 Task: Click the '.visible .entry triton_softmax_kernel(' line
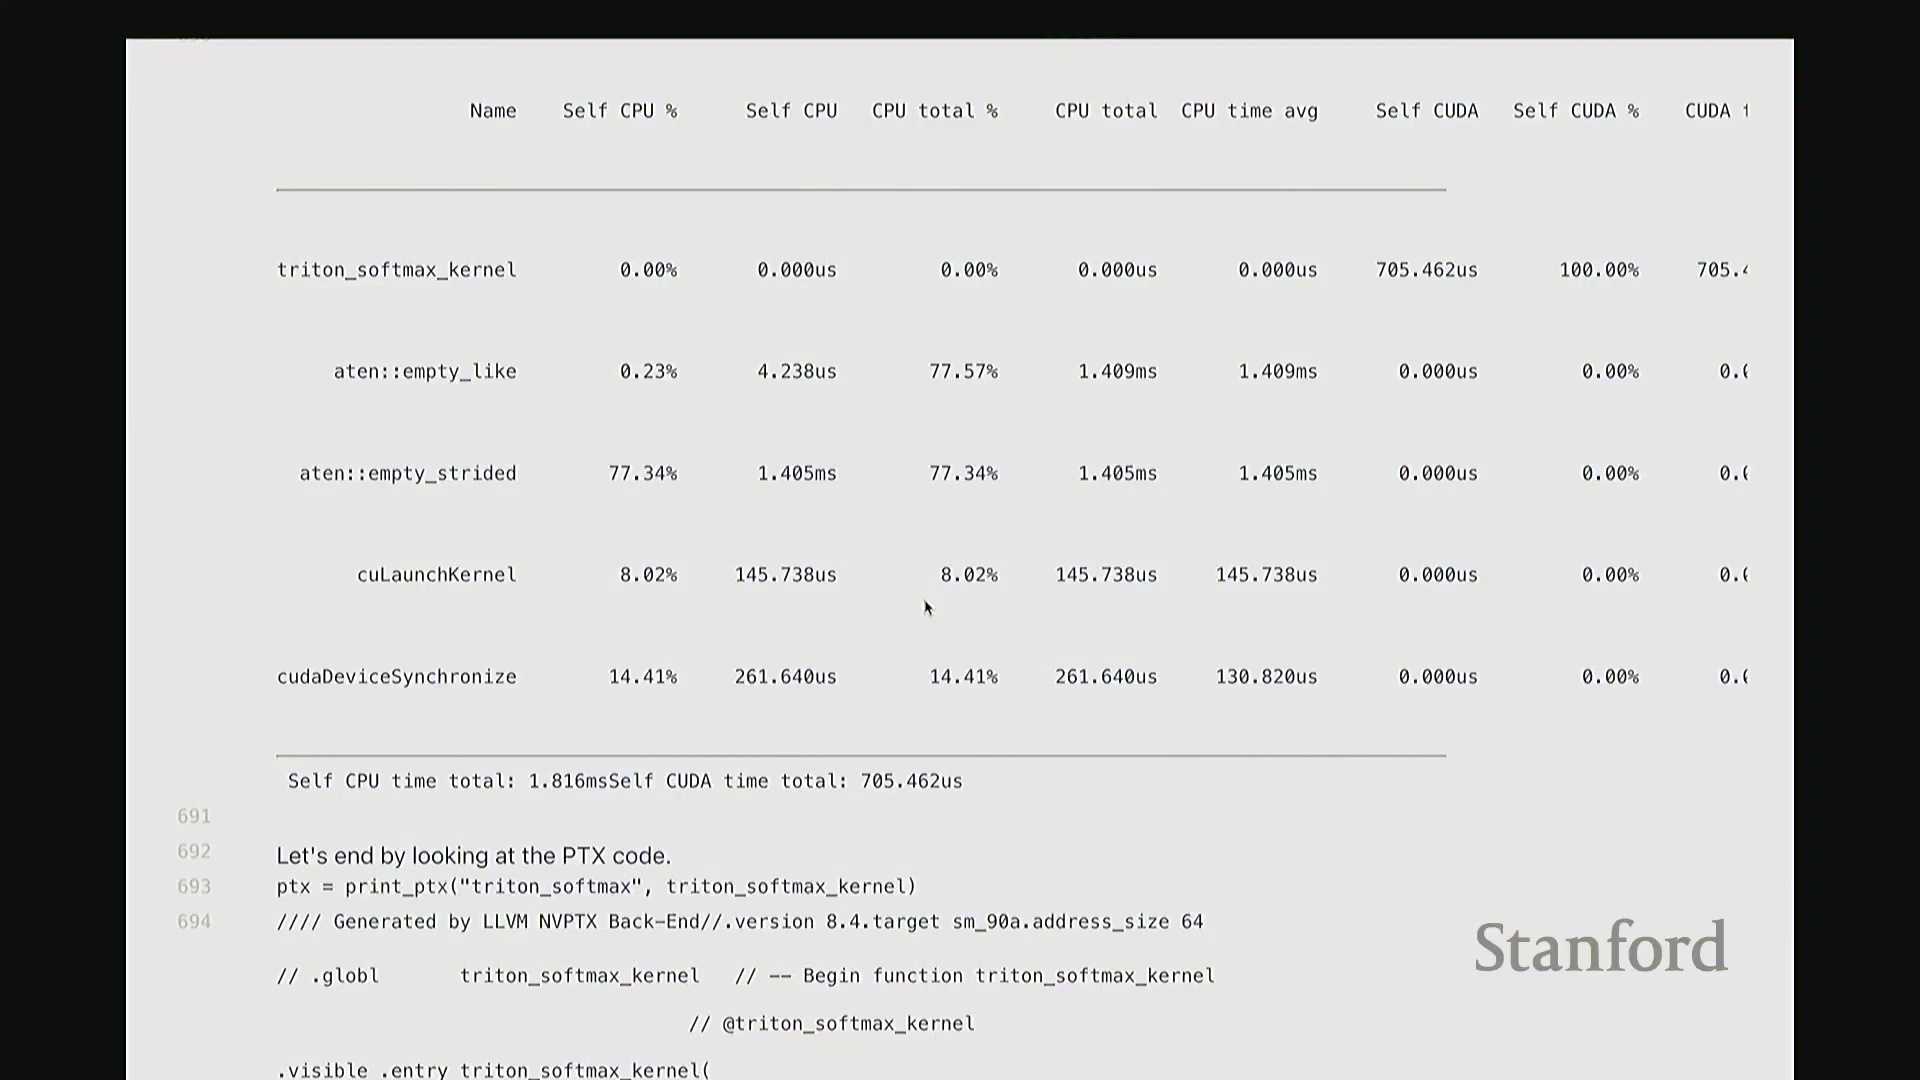point(493,1070)
